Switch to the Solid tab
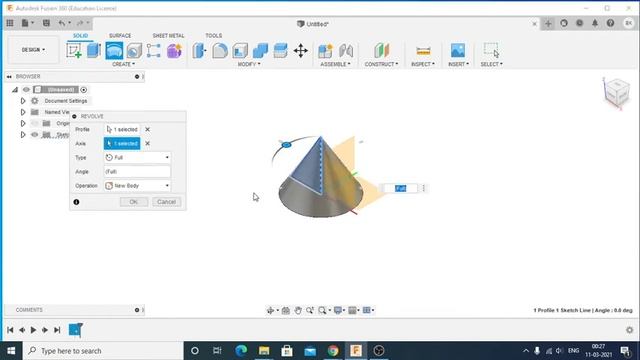This screenshot has height=360, width=640. tap(80, 36)
